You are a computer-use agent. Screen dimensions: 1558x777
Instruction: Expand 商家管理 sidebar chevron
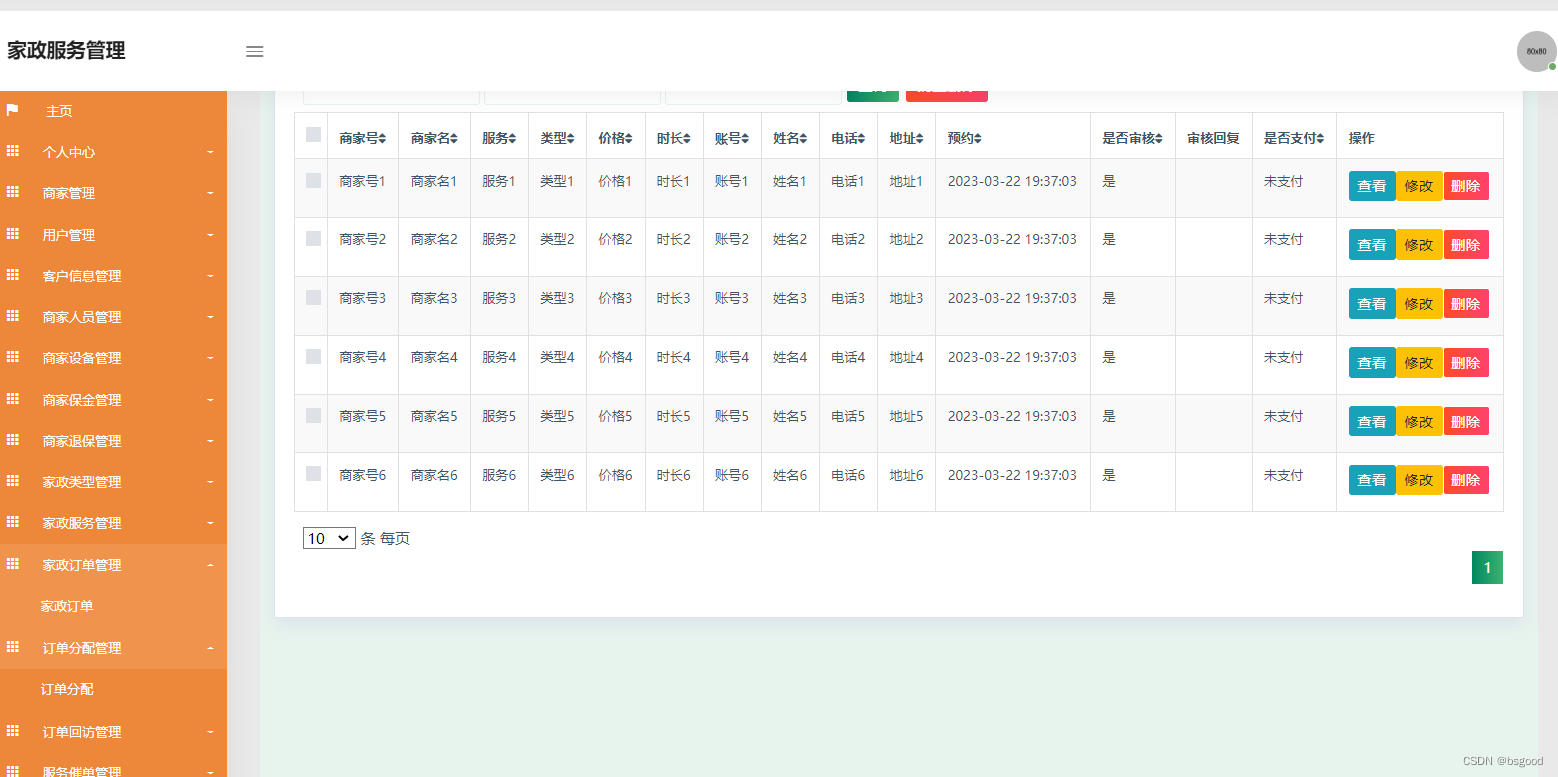[210, 193]
